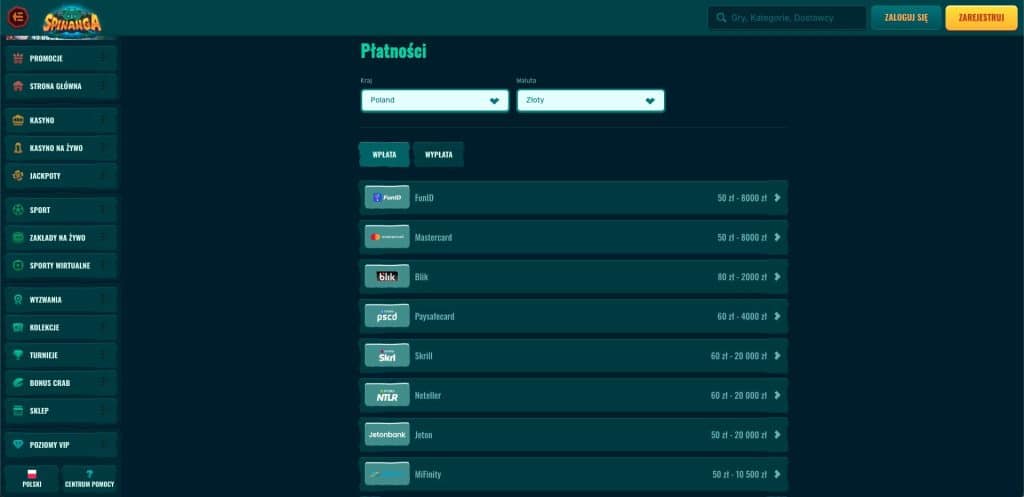Viewport: 1024px width, 497px height.
Task: Switch to the Wypłata tab
Action: click(x=439, y=155)
